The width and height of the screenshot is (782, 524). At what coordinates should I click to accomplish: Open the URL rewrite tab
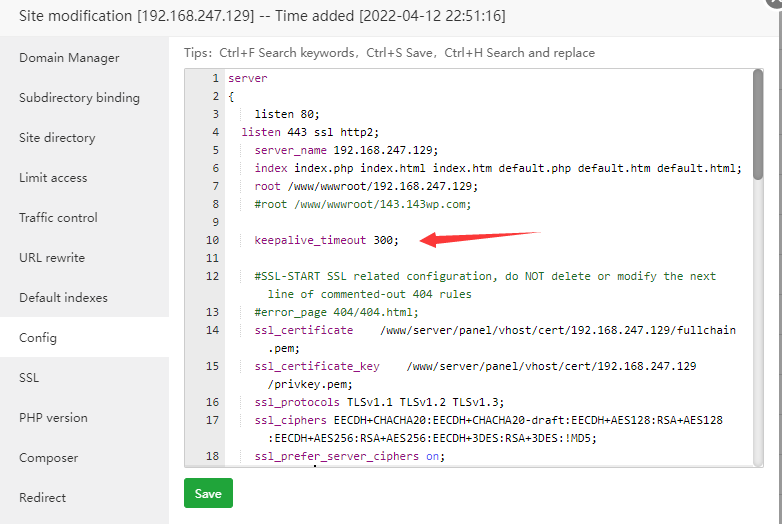(52, 258)
